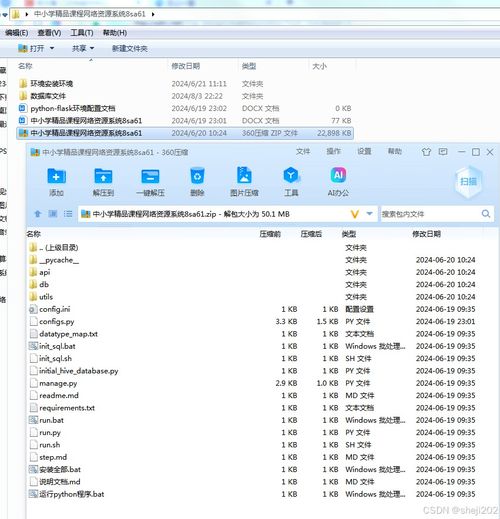Sort archive by 修改日期 column header

pyautogui.click(x=427, y=234)
